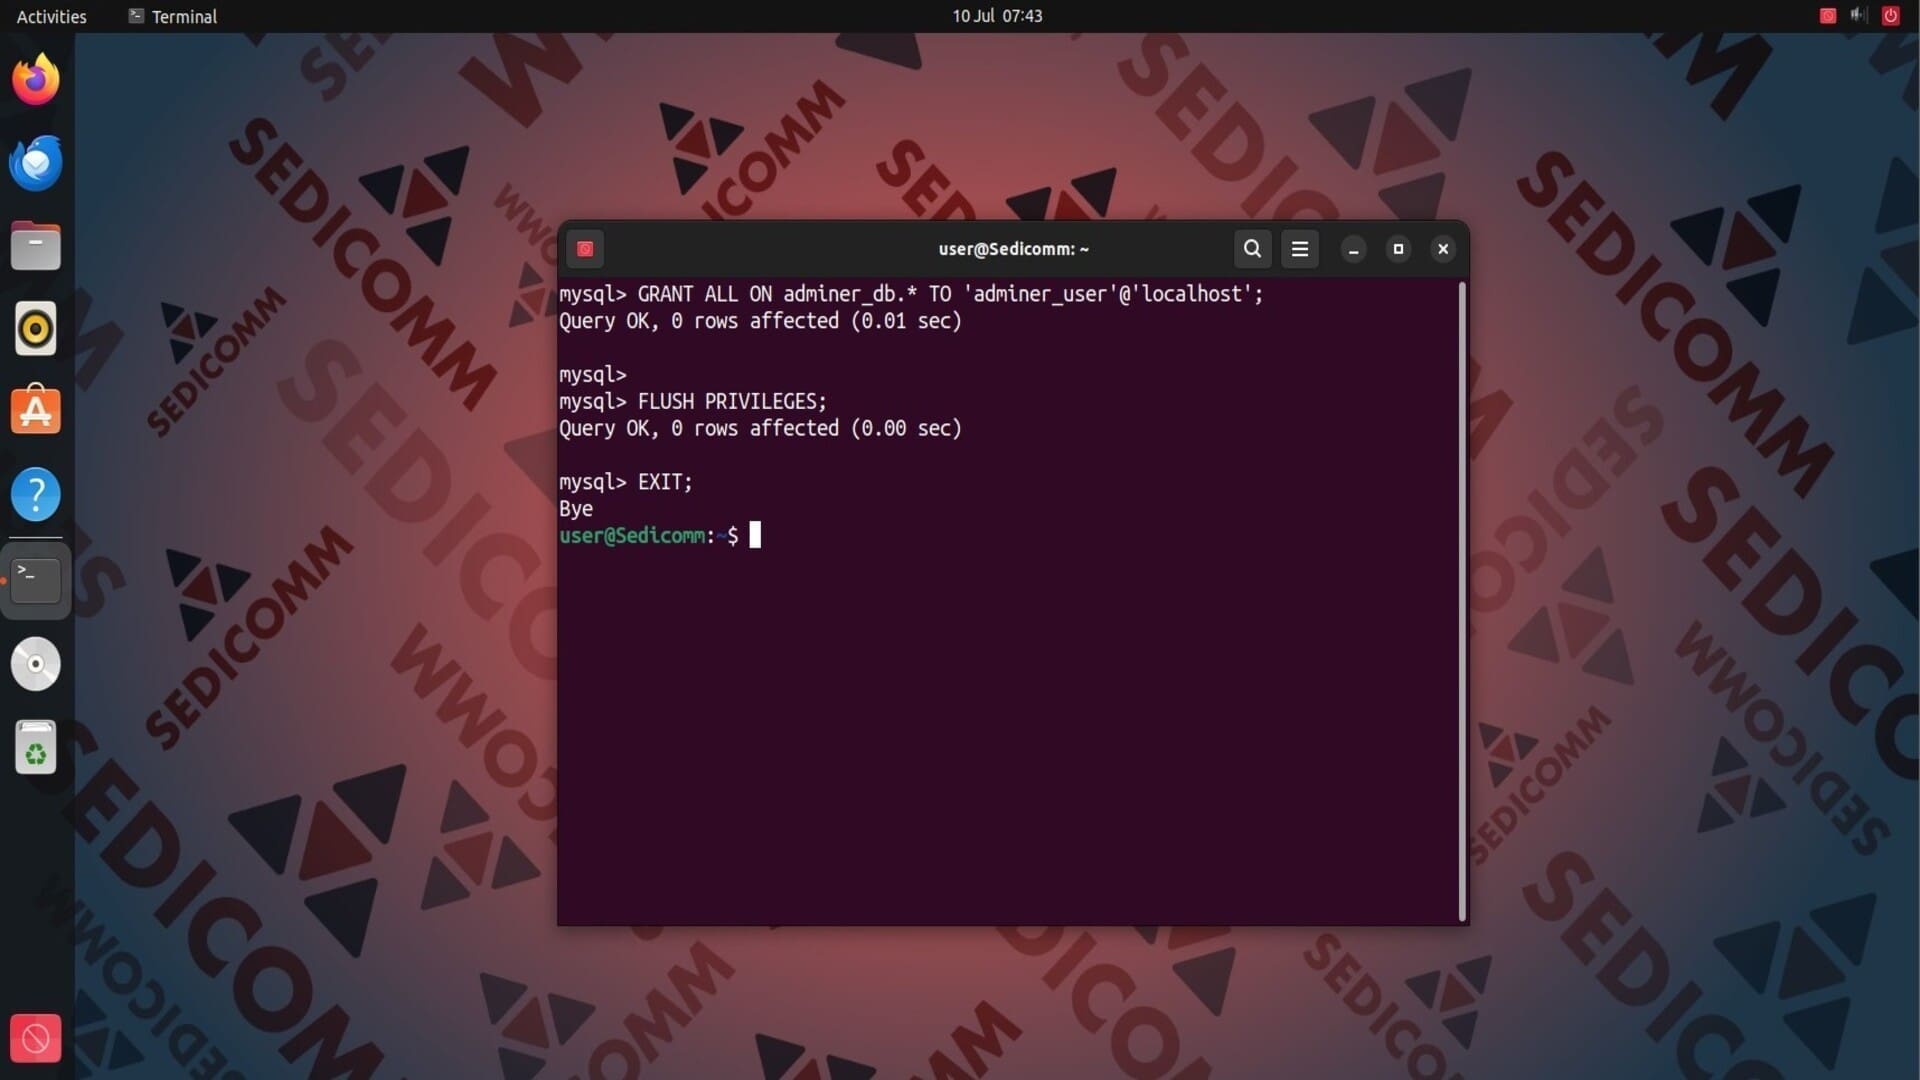The height and width of the screenshot is (1080, 1920).
Task: Open the Trash from the dock
Action: (36, 748)
